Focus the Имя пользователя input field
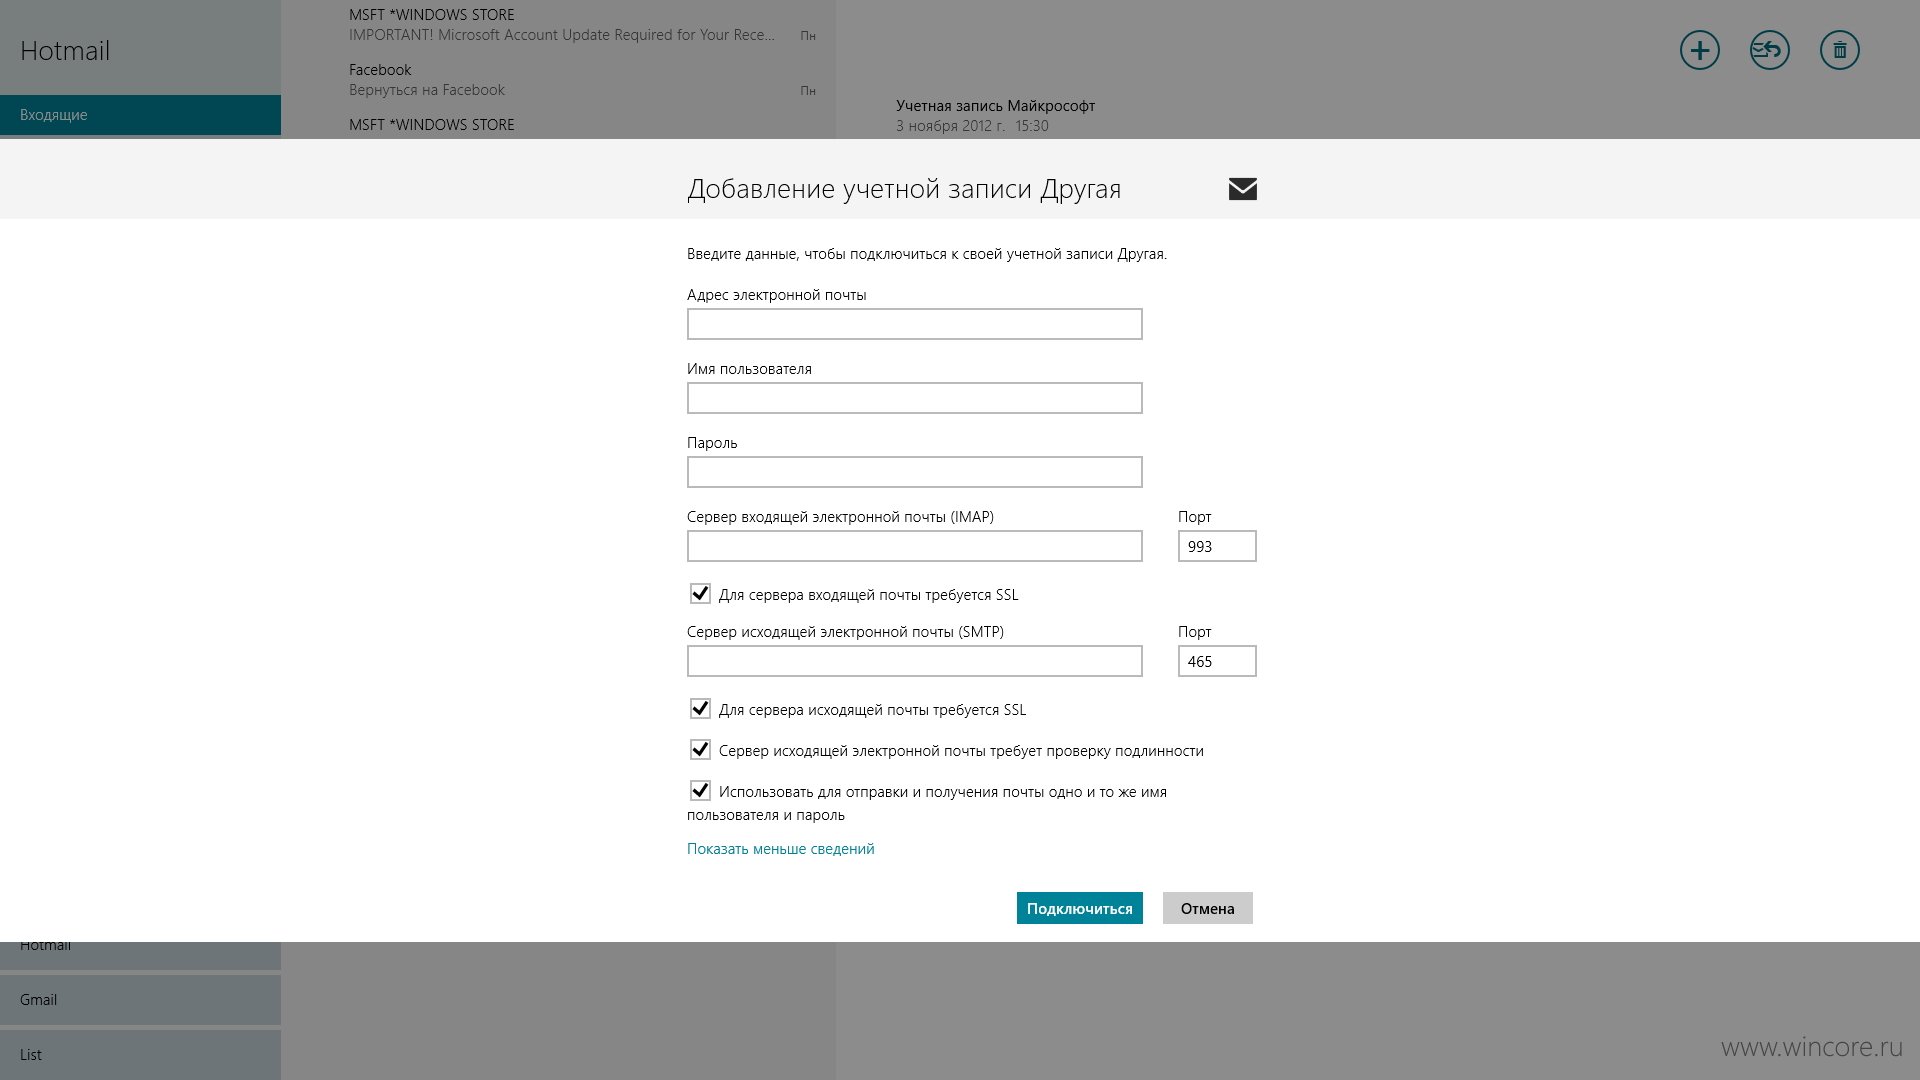Viewport: 1920px width, 1080px height. point(914,398)
